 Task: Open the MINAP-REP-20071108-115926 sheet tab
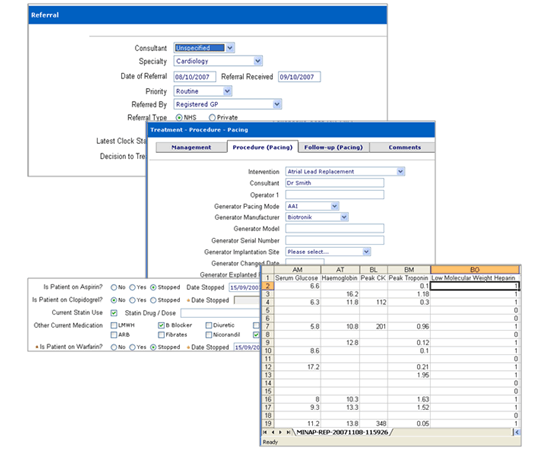pos(342,432)
